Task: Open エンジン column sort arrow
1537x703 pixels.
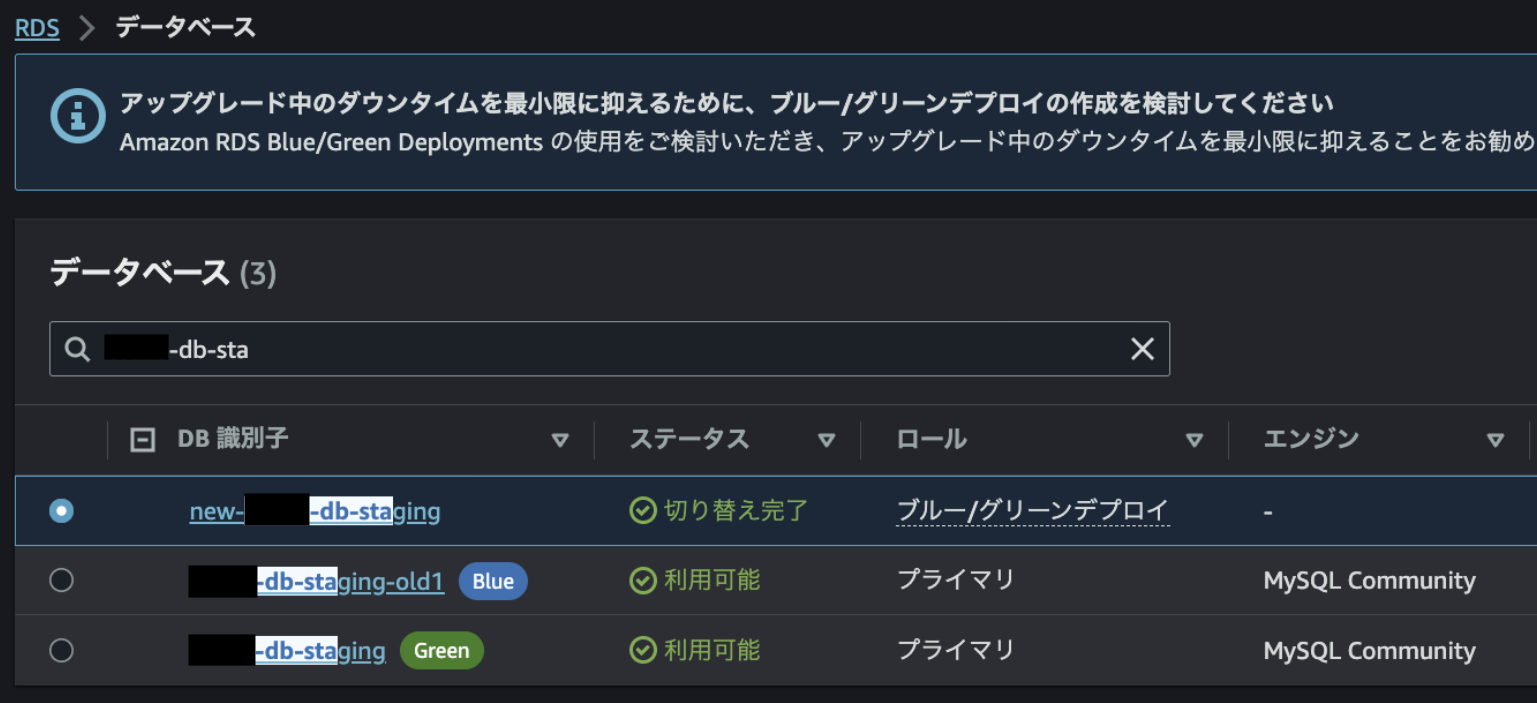Action: tap(1495, 440)
